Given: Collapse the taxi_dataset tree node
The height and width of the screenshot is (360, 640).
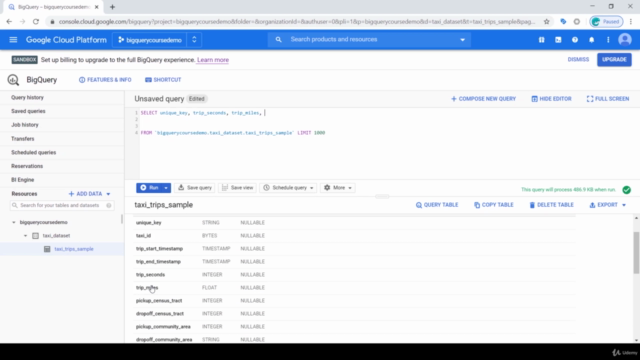Looking at the screenshot, I should click(25, 236).
